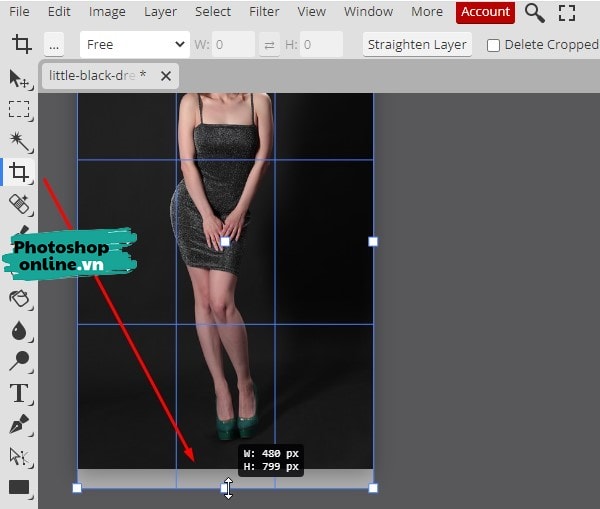Screen dimensions: 600x509
Task: Open the Image menu
Action: (107, 12)
